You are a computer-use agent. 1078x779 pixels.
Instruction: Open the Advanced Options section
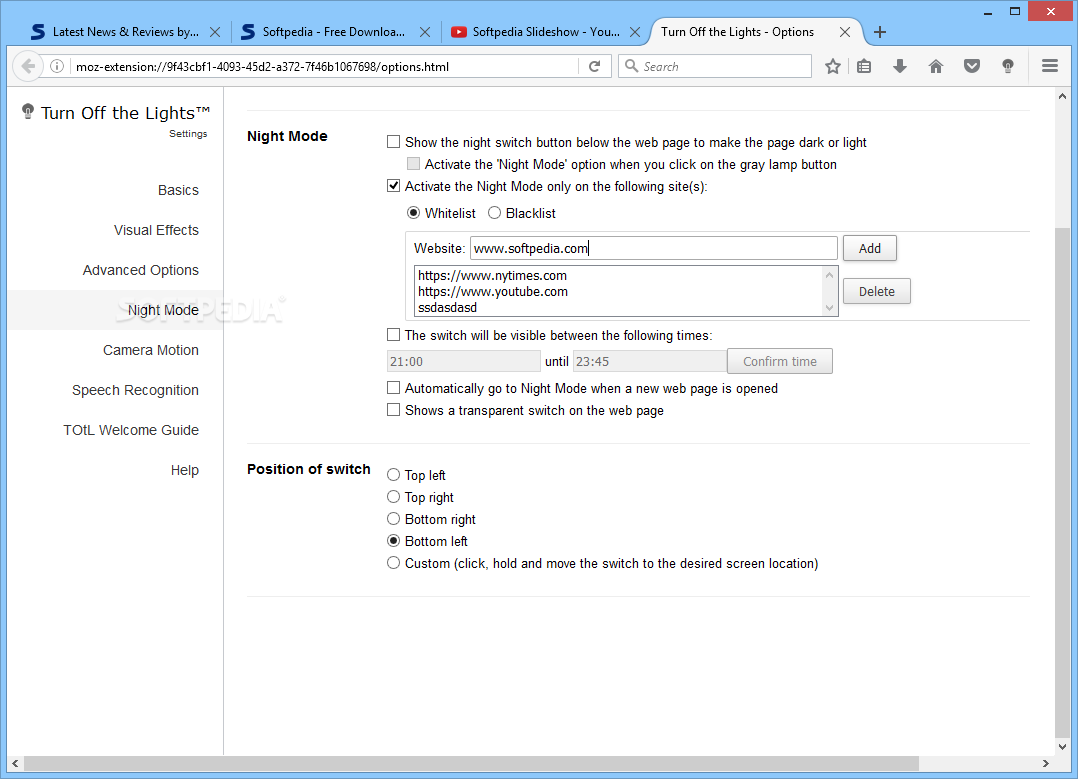point(140,270)
